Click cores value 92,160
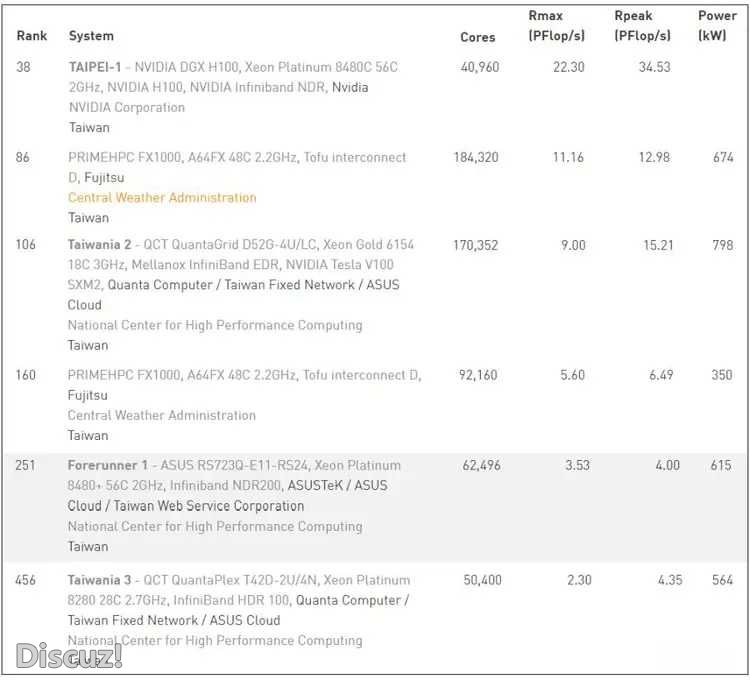750x680 pixels. tap(478, 375)
